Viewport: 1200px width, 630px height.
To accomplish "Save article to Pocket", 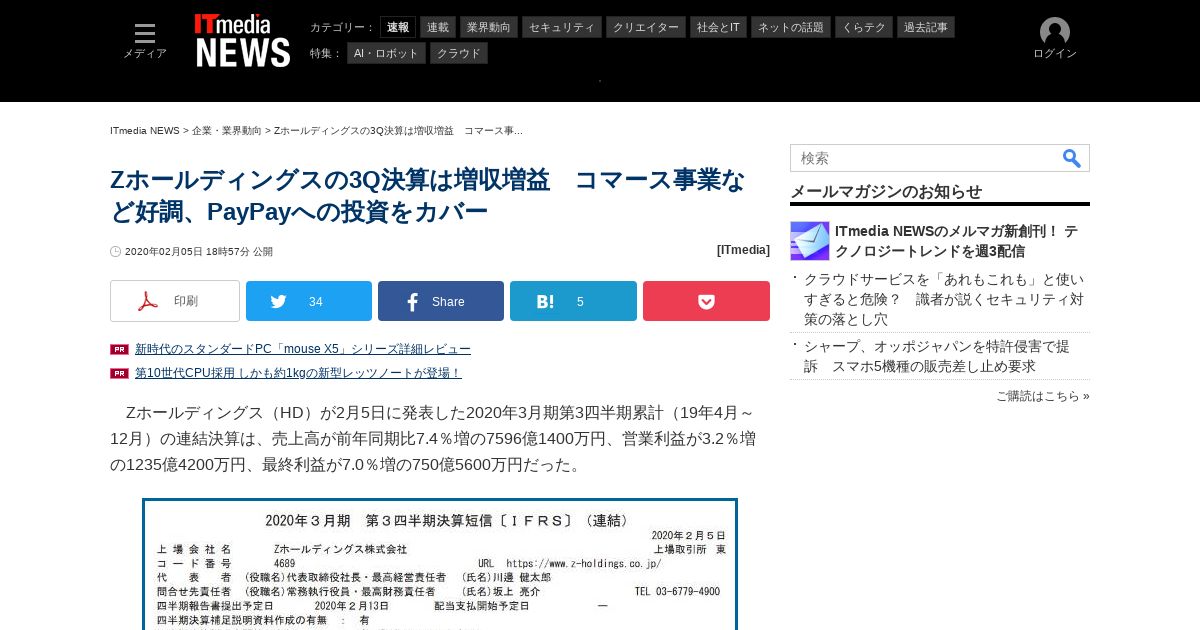I will pyautogui.click(x=706, y=301).
